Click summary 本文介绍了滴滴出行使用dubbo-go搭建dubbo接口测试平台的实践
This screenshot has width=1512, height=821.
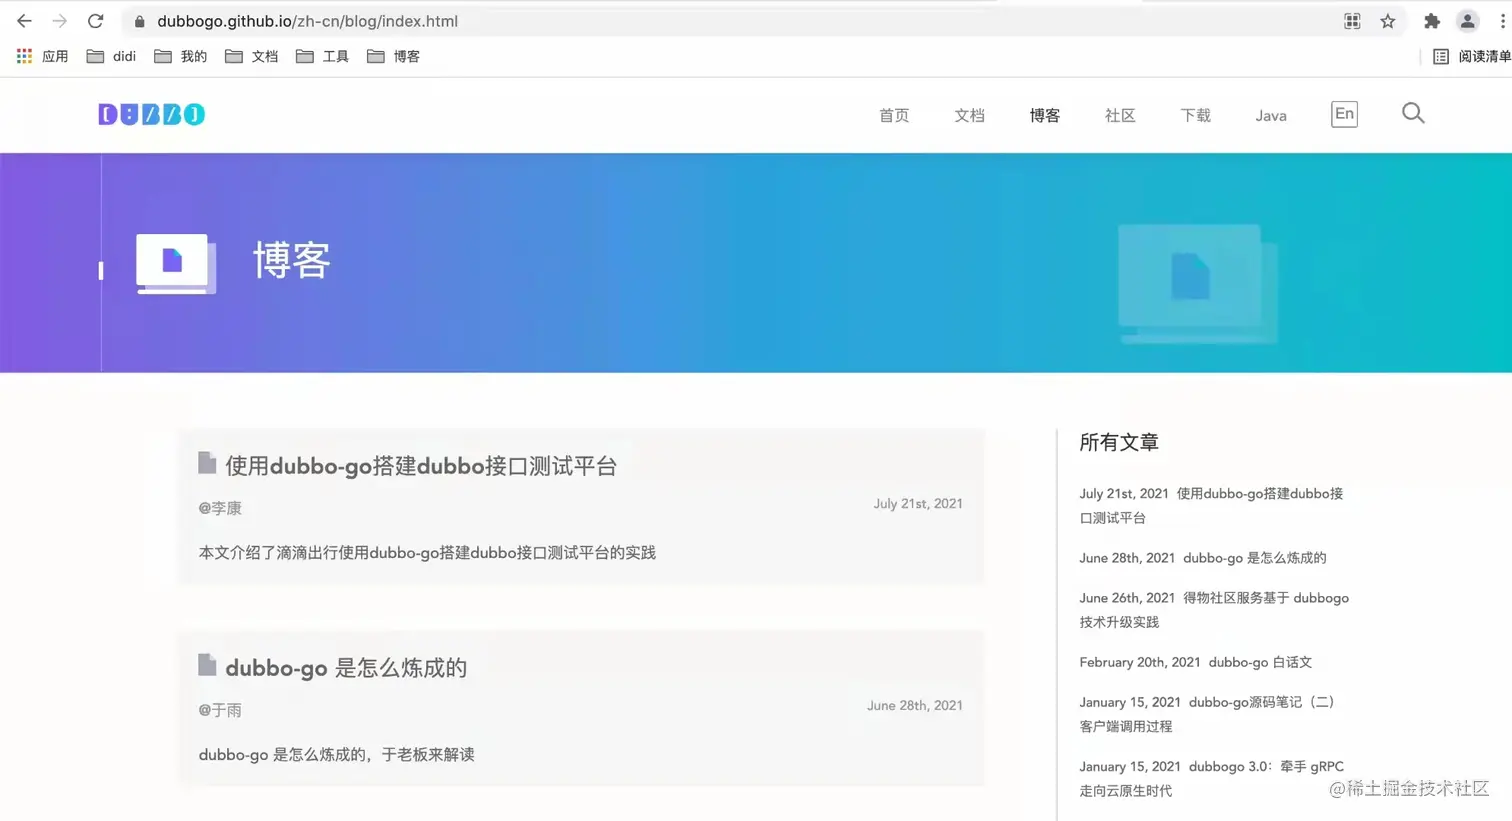coord(427,553)
